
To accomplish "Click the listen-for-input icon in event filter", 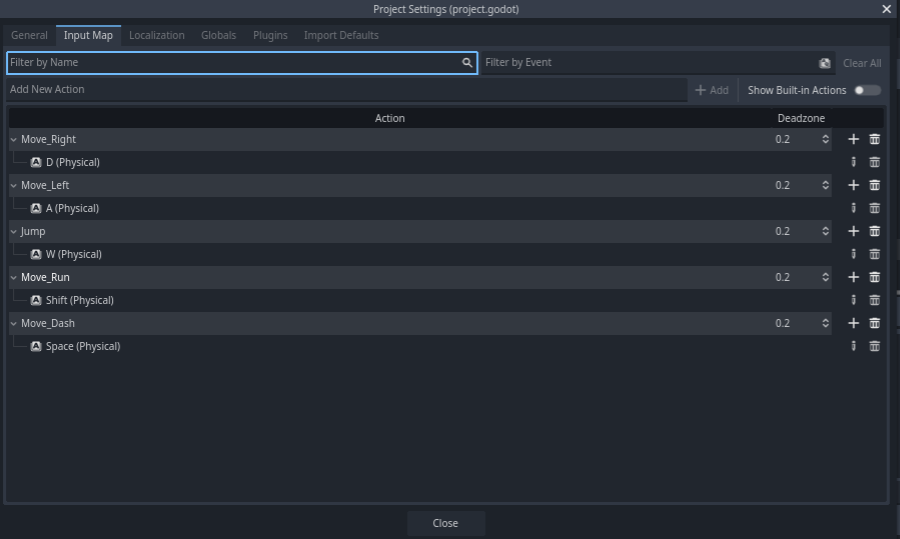I will click(x=824, y=63).
